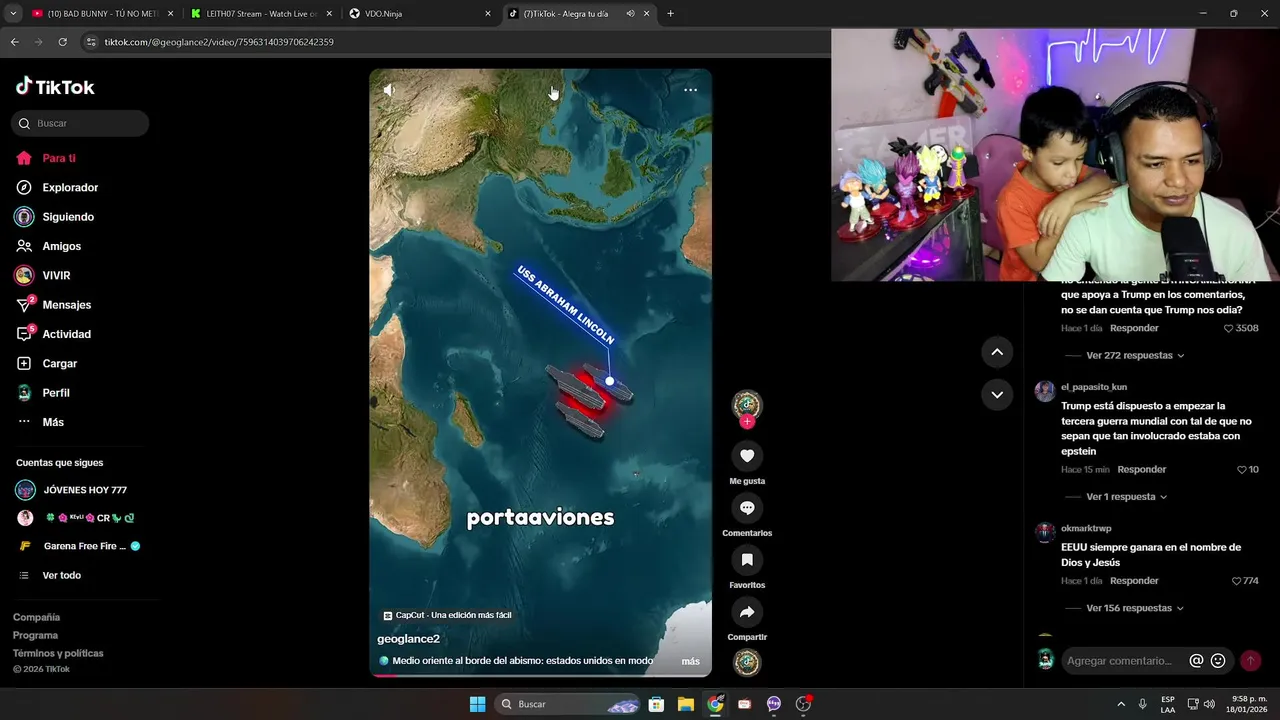
Task: Open a new browser tab
Action: click(670, 14)
